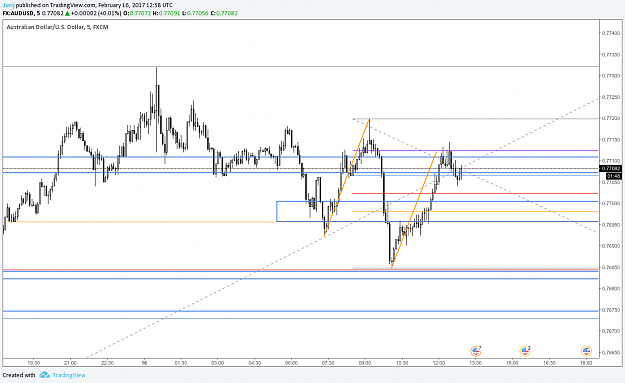The image size is (625, 383).
Task: Click the 'Created with' footer text
Action: (19, 375)
